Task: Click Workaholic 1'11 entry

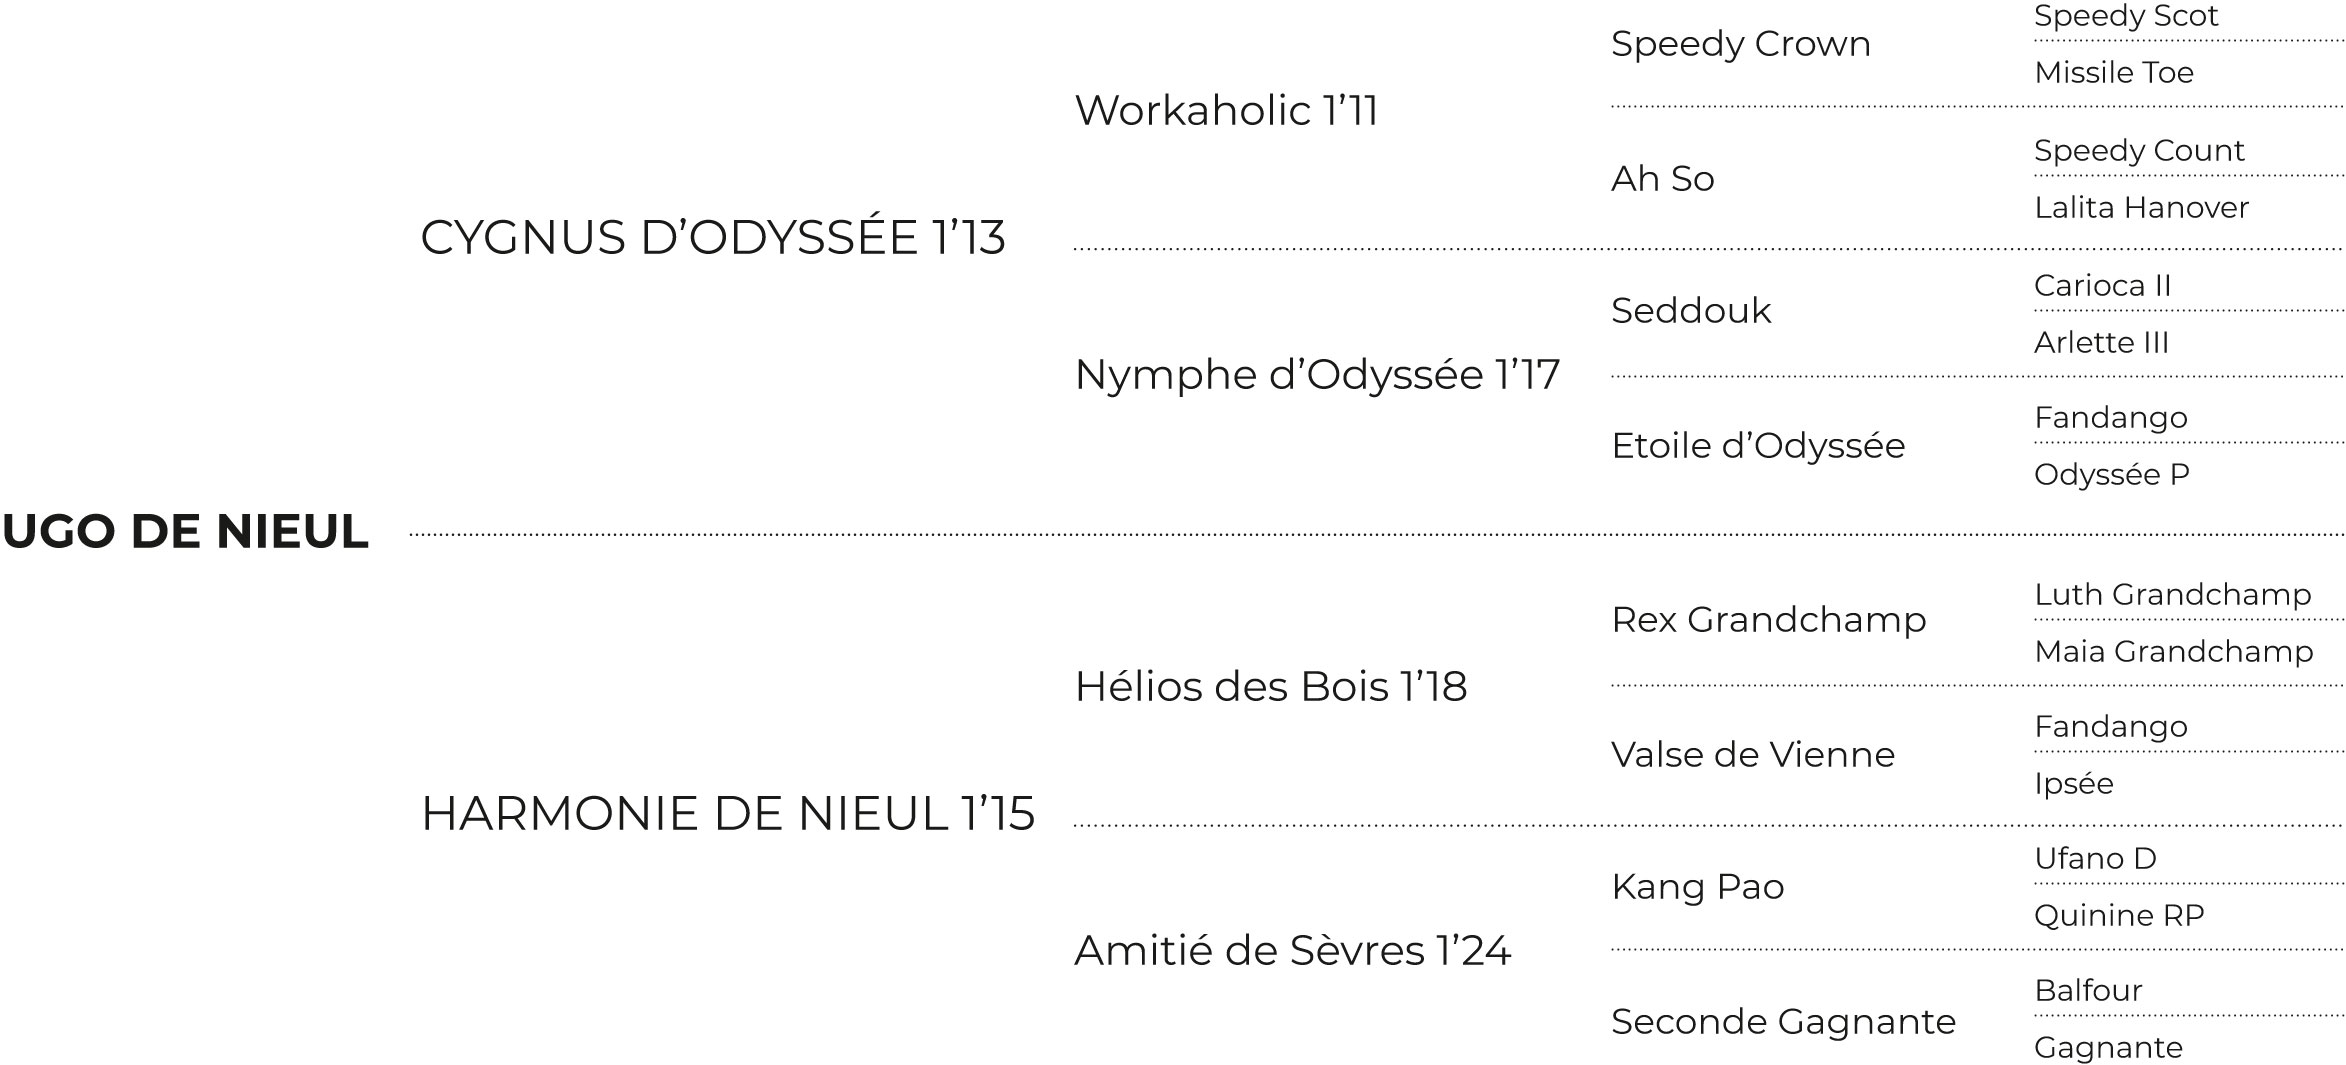Action: pos(1226,110)
